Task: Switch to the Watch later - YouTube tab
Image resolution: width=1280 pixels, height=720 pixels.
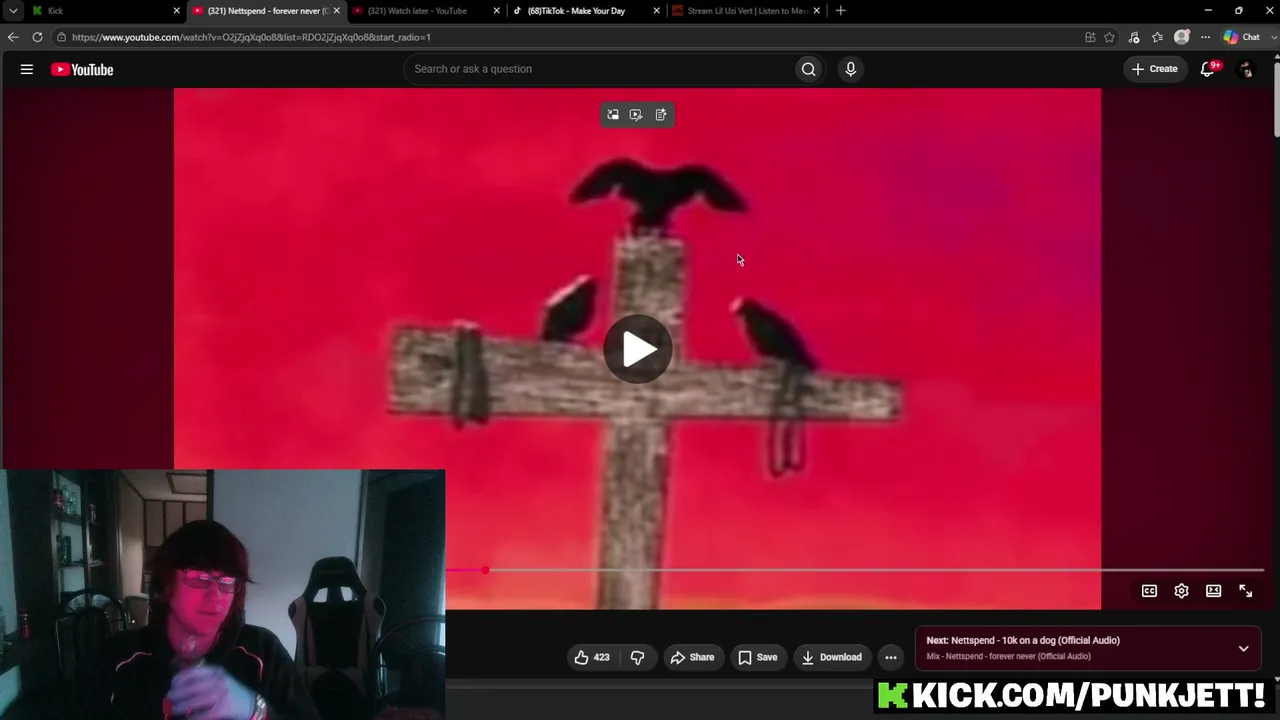Action: pyautogui.click(x=425, y=11)
